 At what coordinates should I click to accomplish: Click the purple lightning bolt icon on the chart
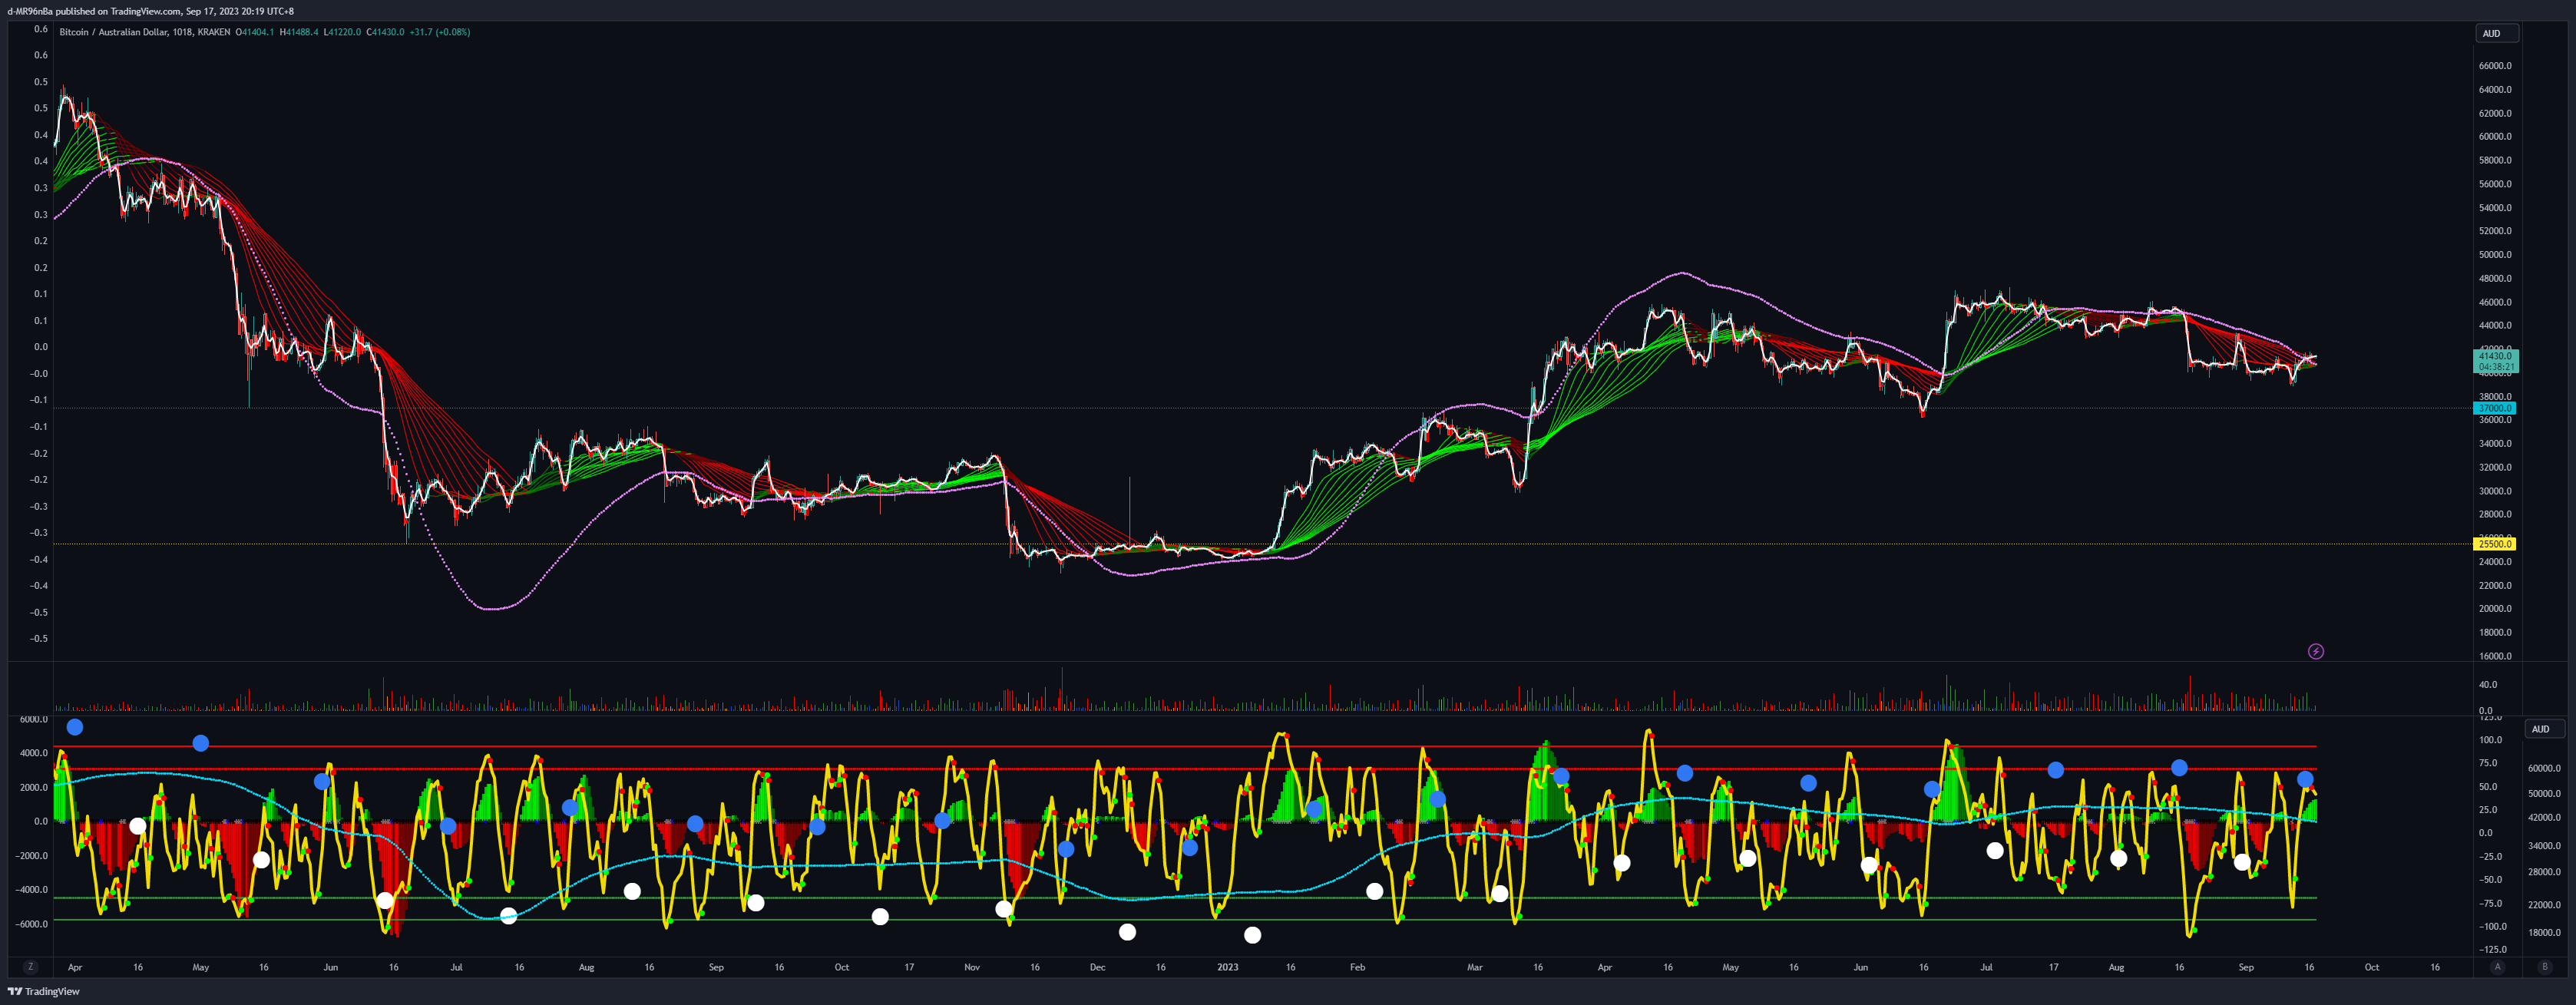2315,652
